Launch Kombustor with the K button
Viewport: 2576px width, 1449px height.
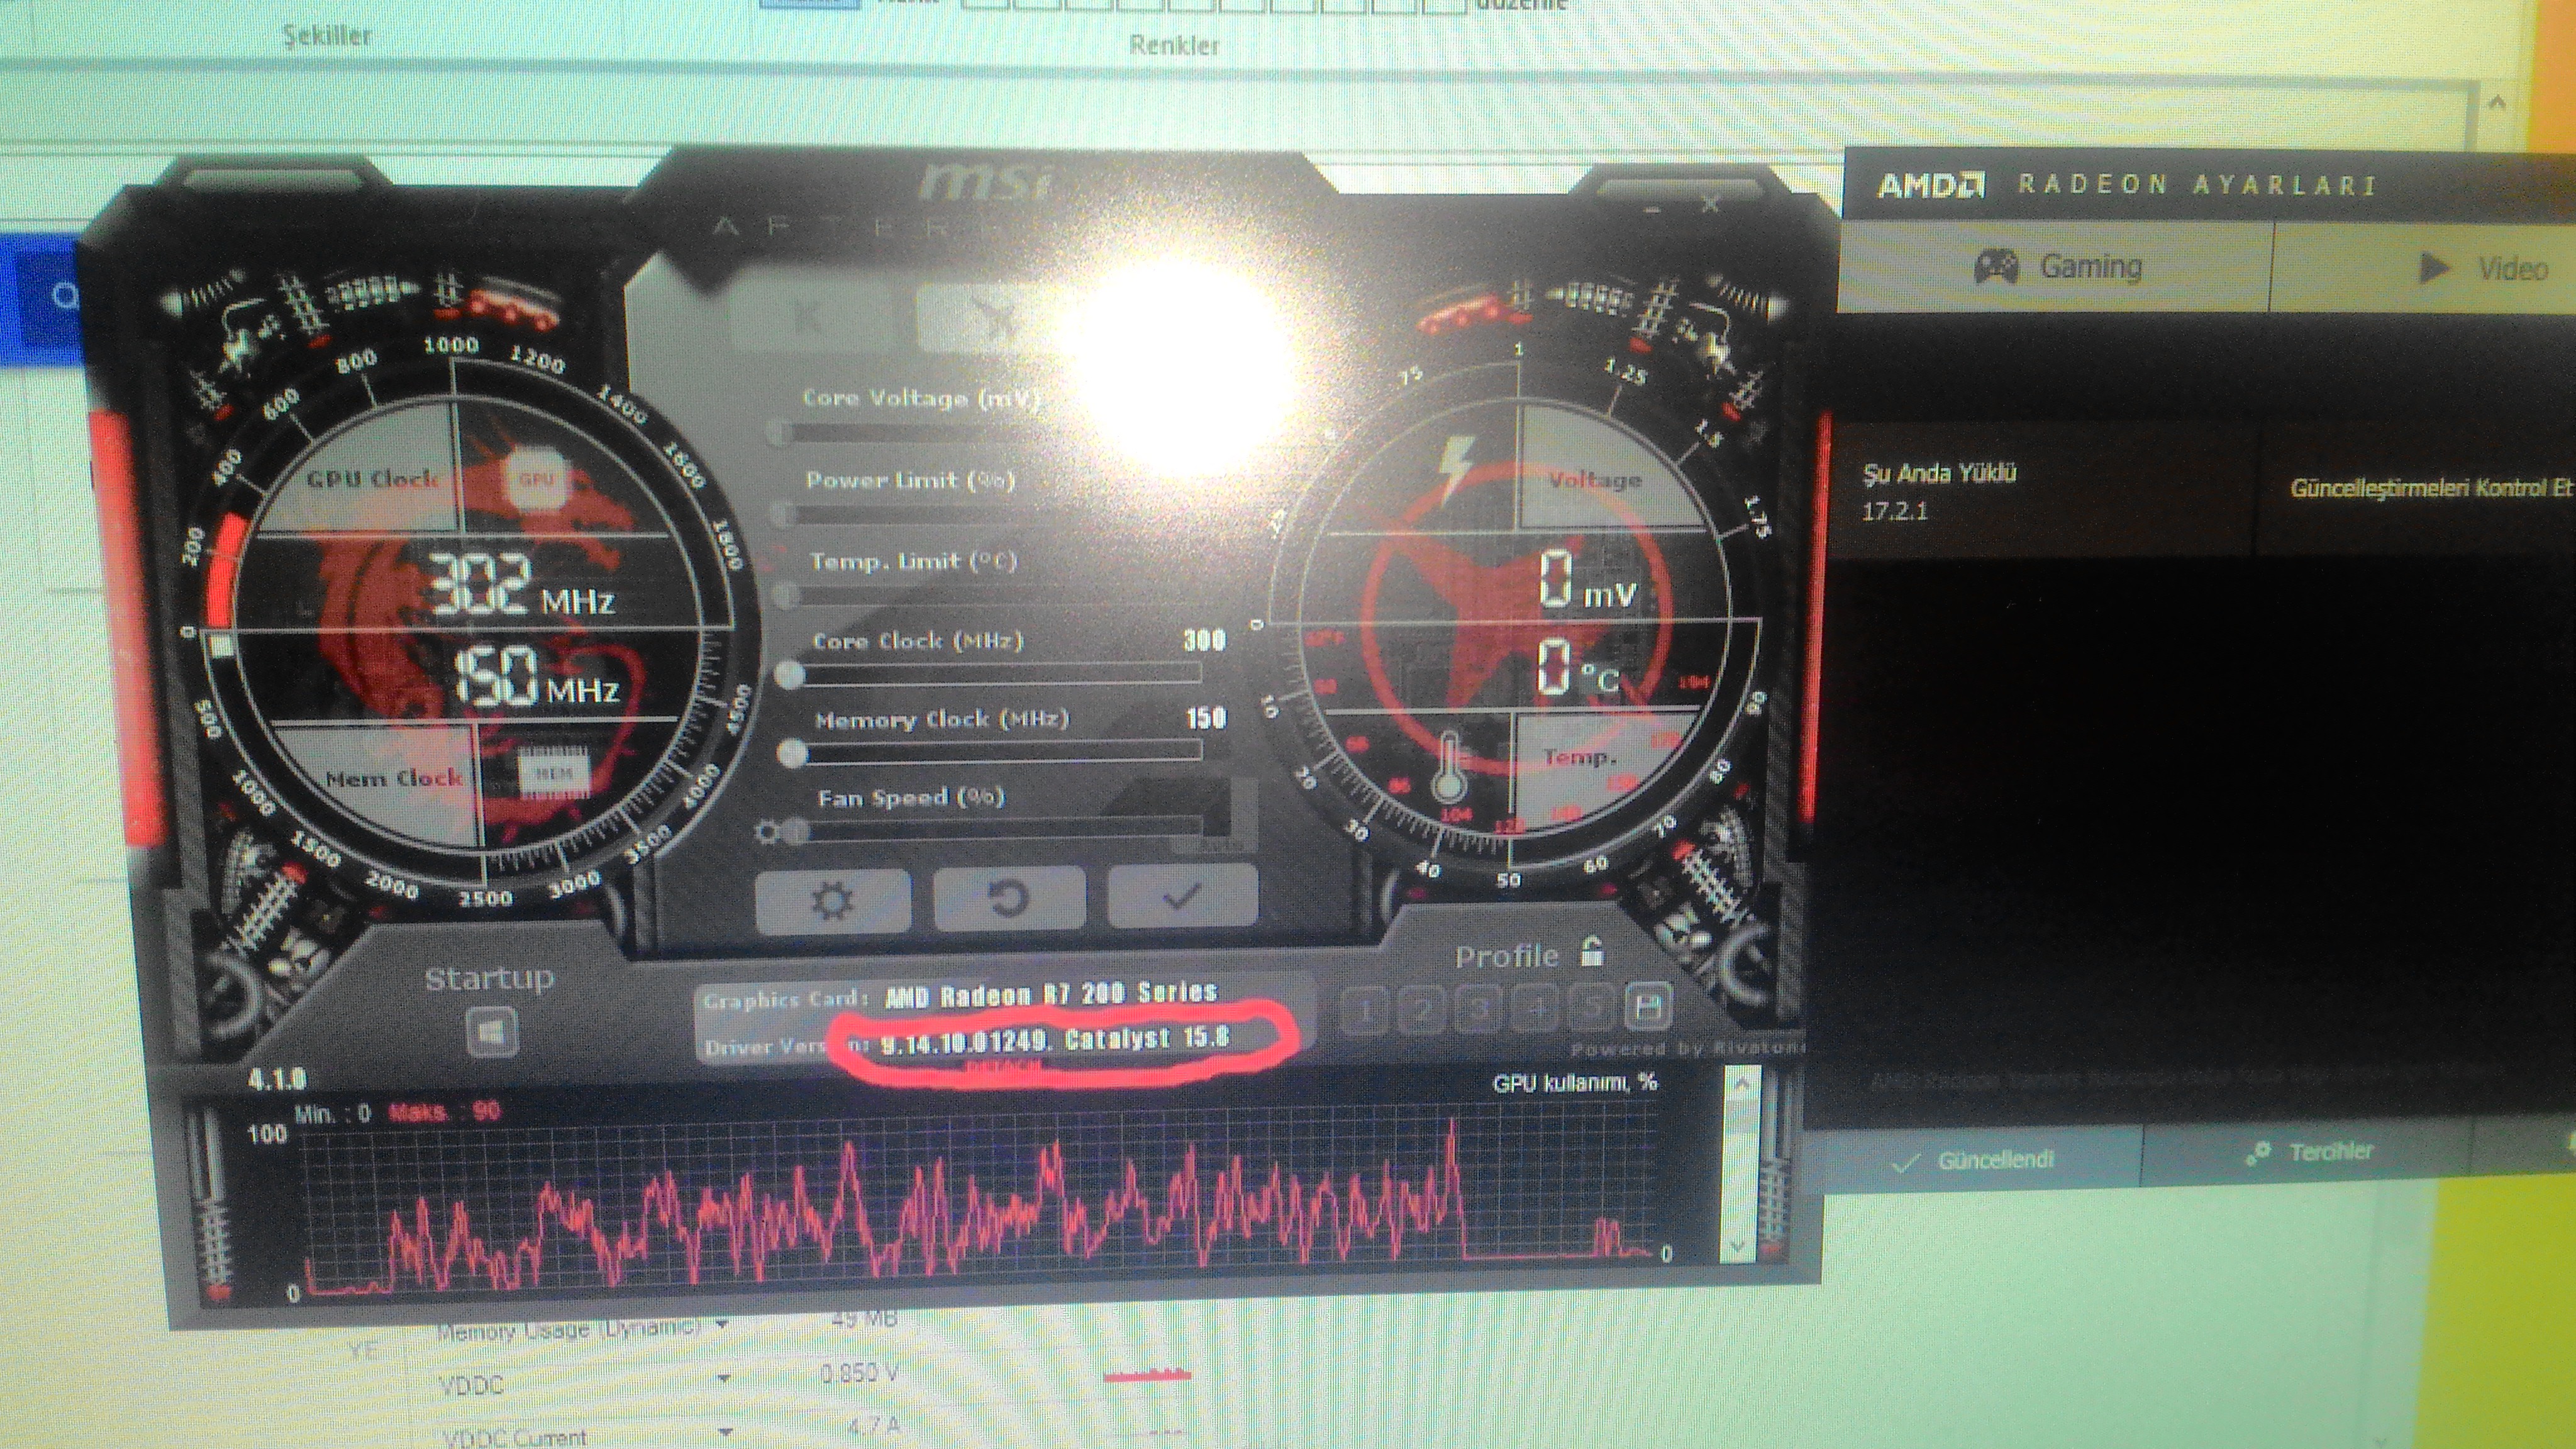tap(806, 318)
